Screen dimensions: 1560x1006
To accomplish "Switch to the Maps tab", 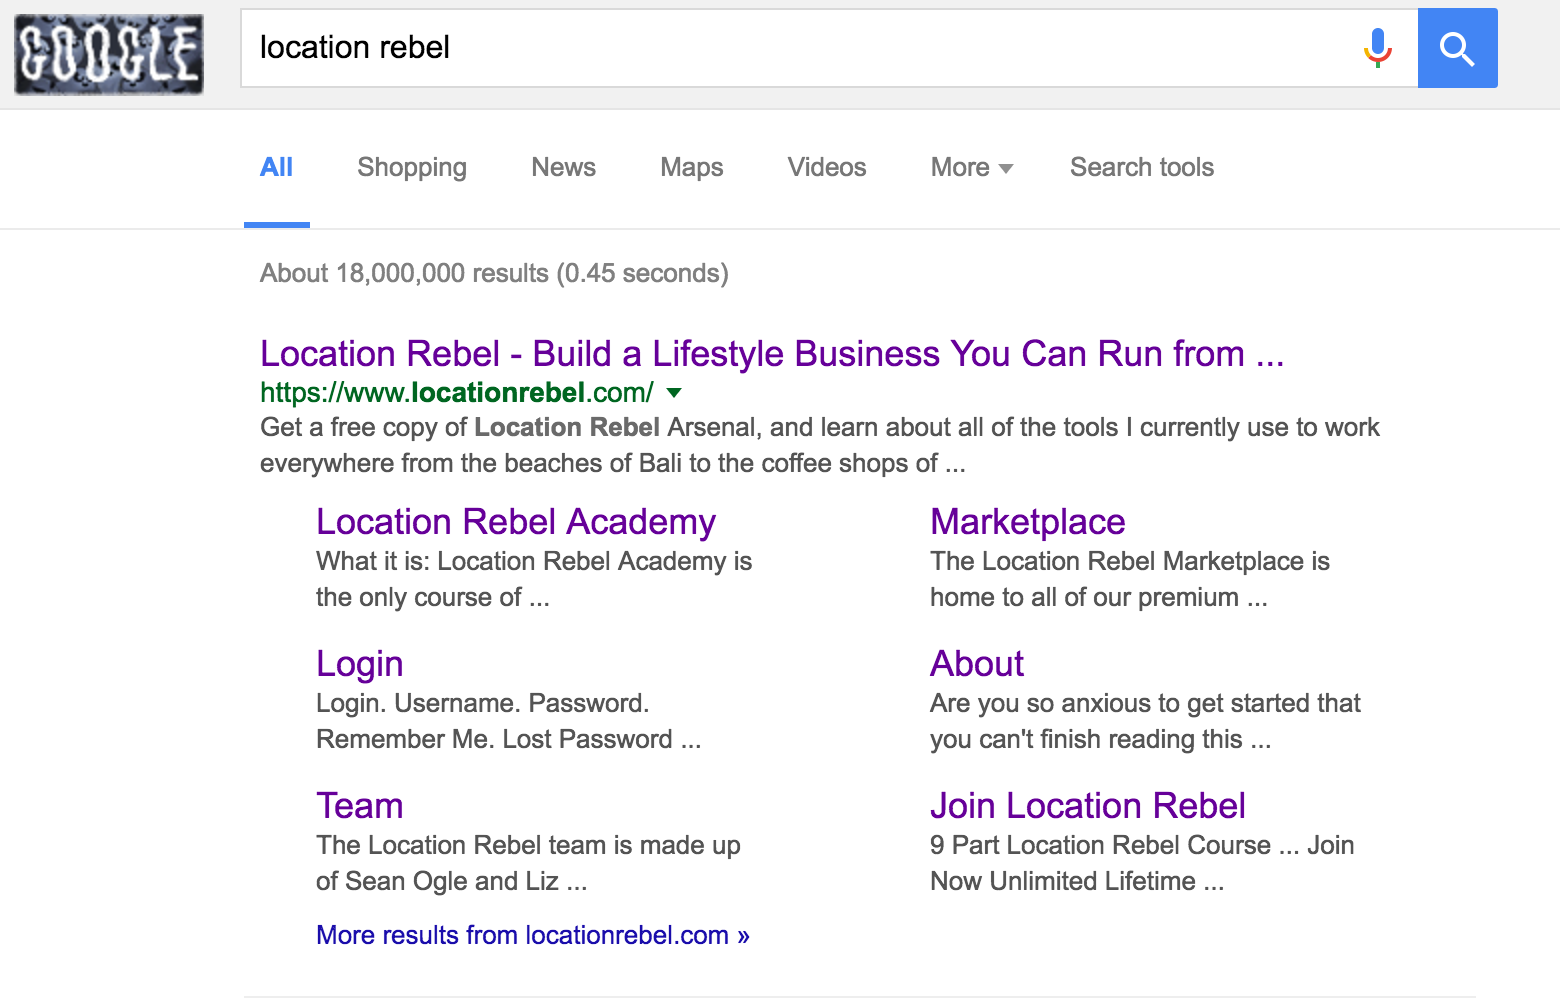I will [691, 167].
